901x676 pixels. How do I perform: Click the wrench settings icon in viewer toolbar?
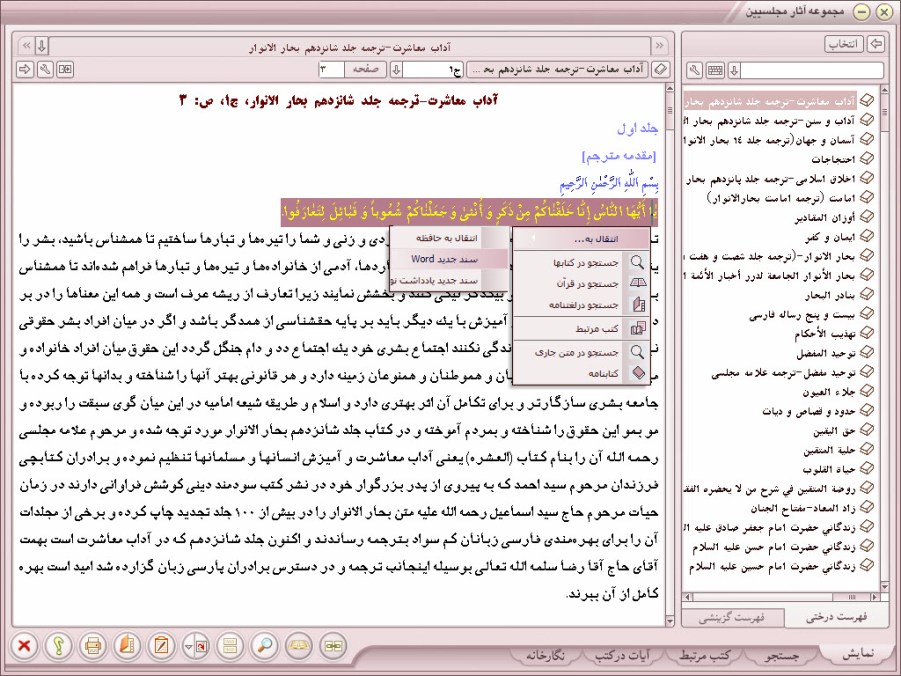(x=45, y=69)
